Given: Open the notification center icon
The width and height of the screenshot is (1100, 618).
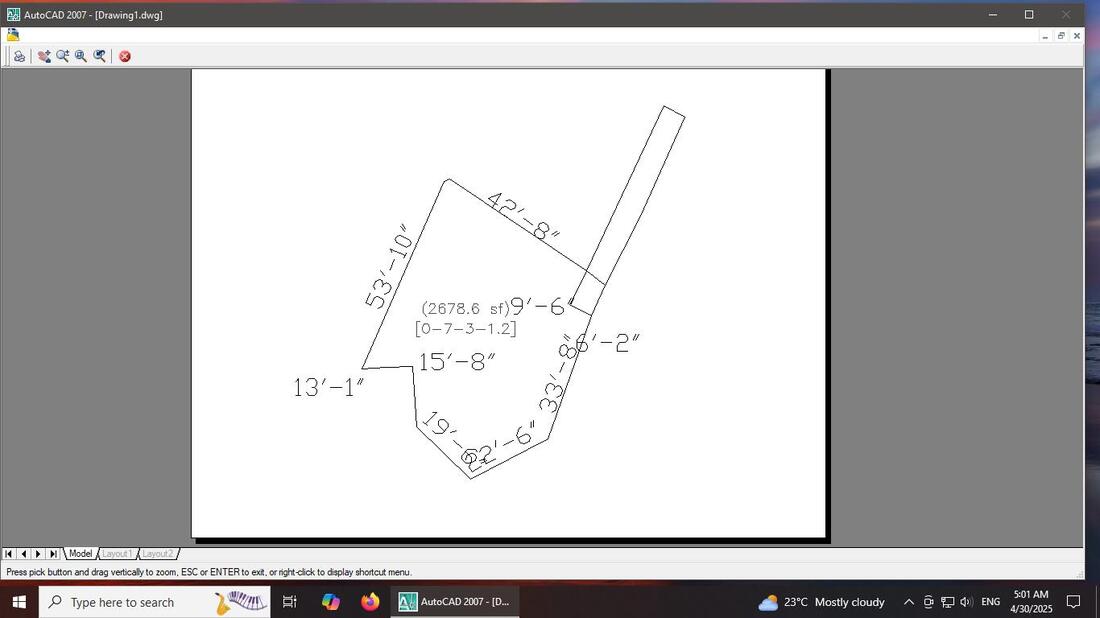Looking at the screenshot, I should pyautogui.click(x=1073, y=602).
